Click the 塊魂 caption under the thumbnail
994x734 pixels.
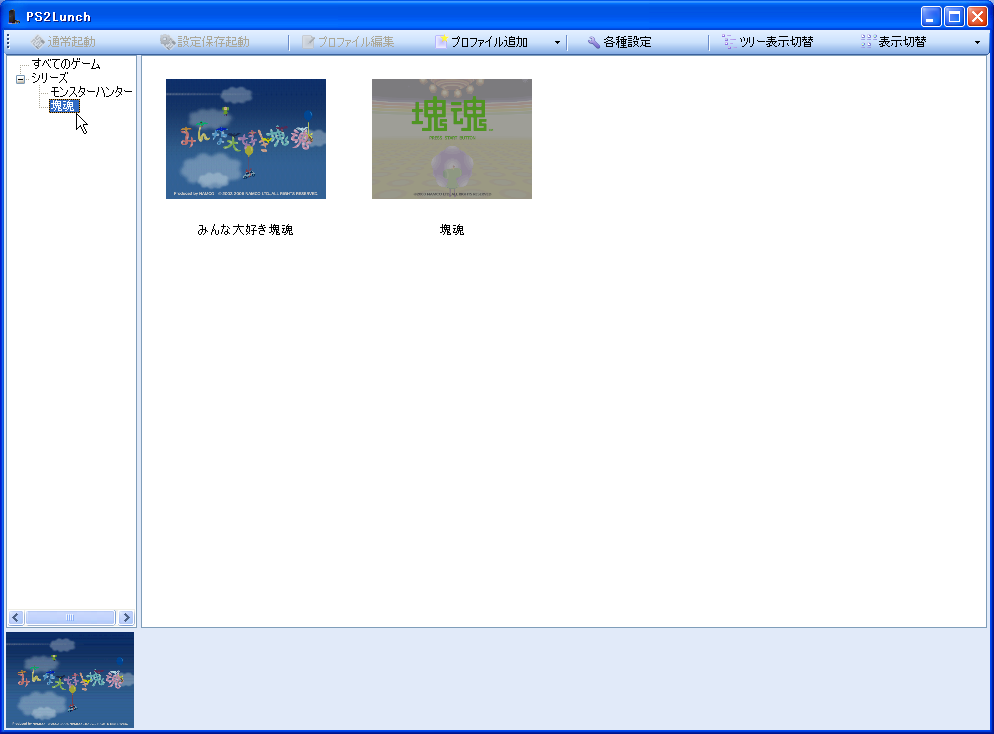(x=452, y=230)
